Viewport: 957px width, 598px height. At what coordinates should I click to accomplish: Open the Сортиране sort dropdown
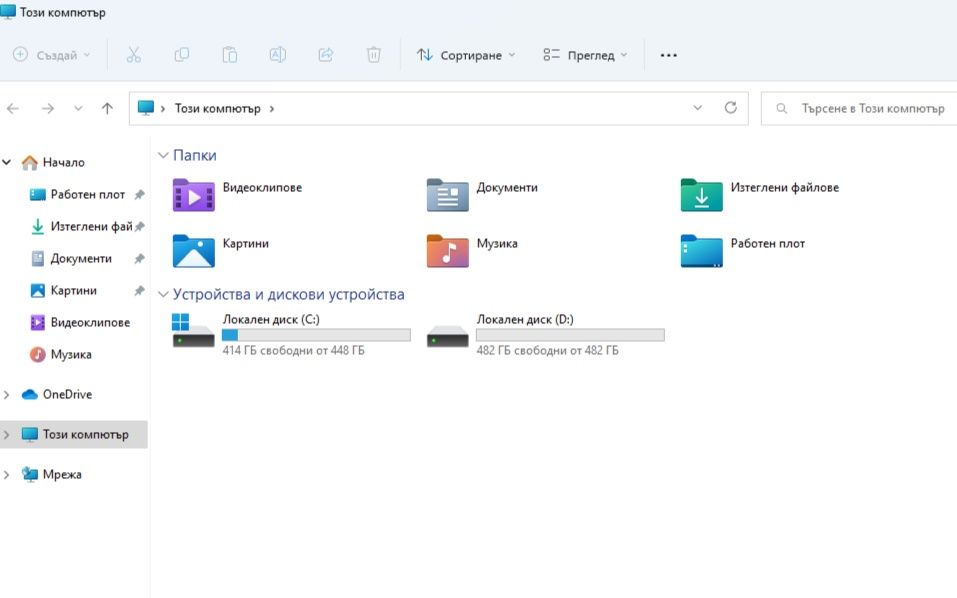[x=466, y=55]
